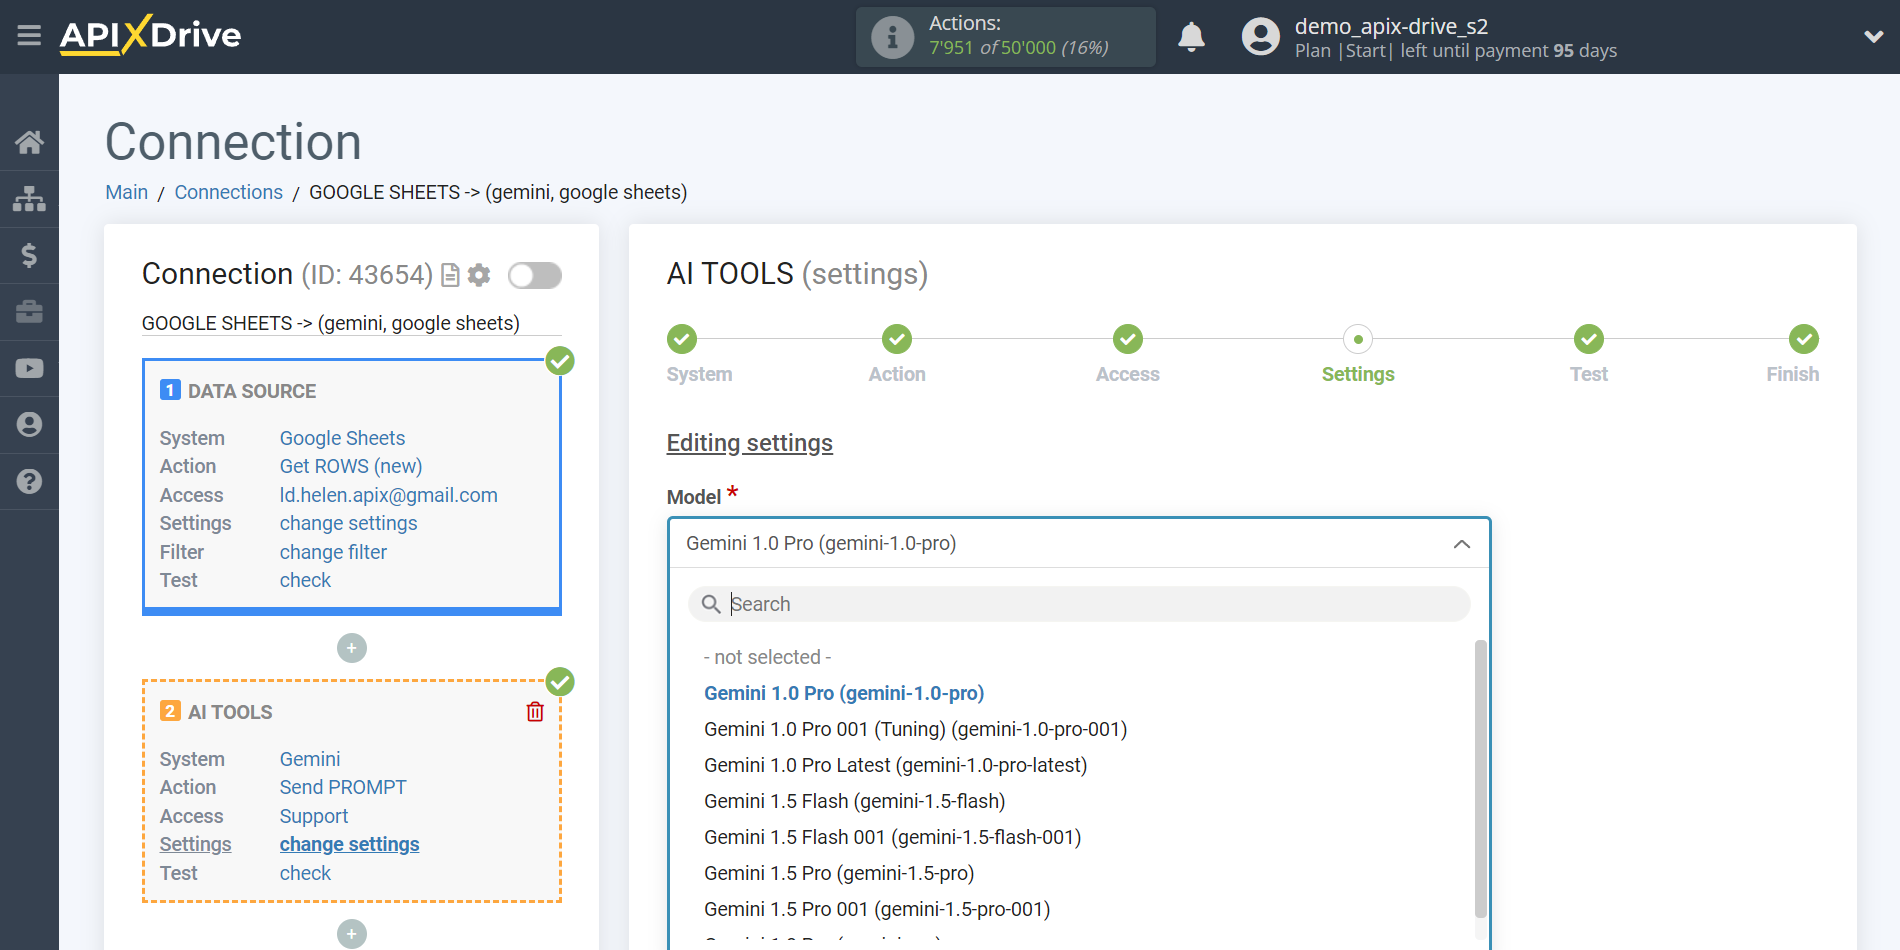Open the help question-mark sidebar icon
Screen dimensions: 1900x950
click(x=29, y=481)
